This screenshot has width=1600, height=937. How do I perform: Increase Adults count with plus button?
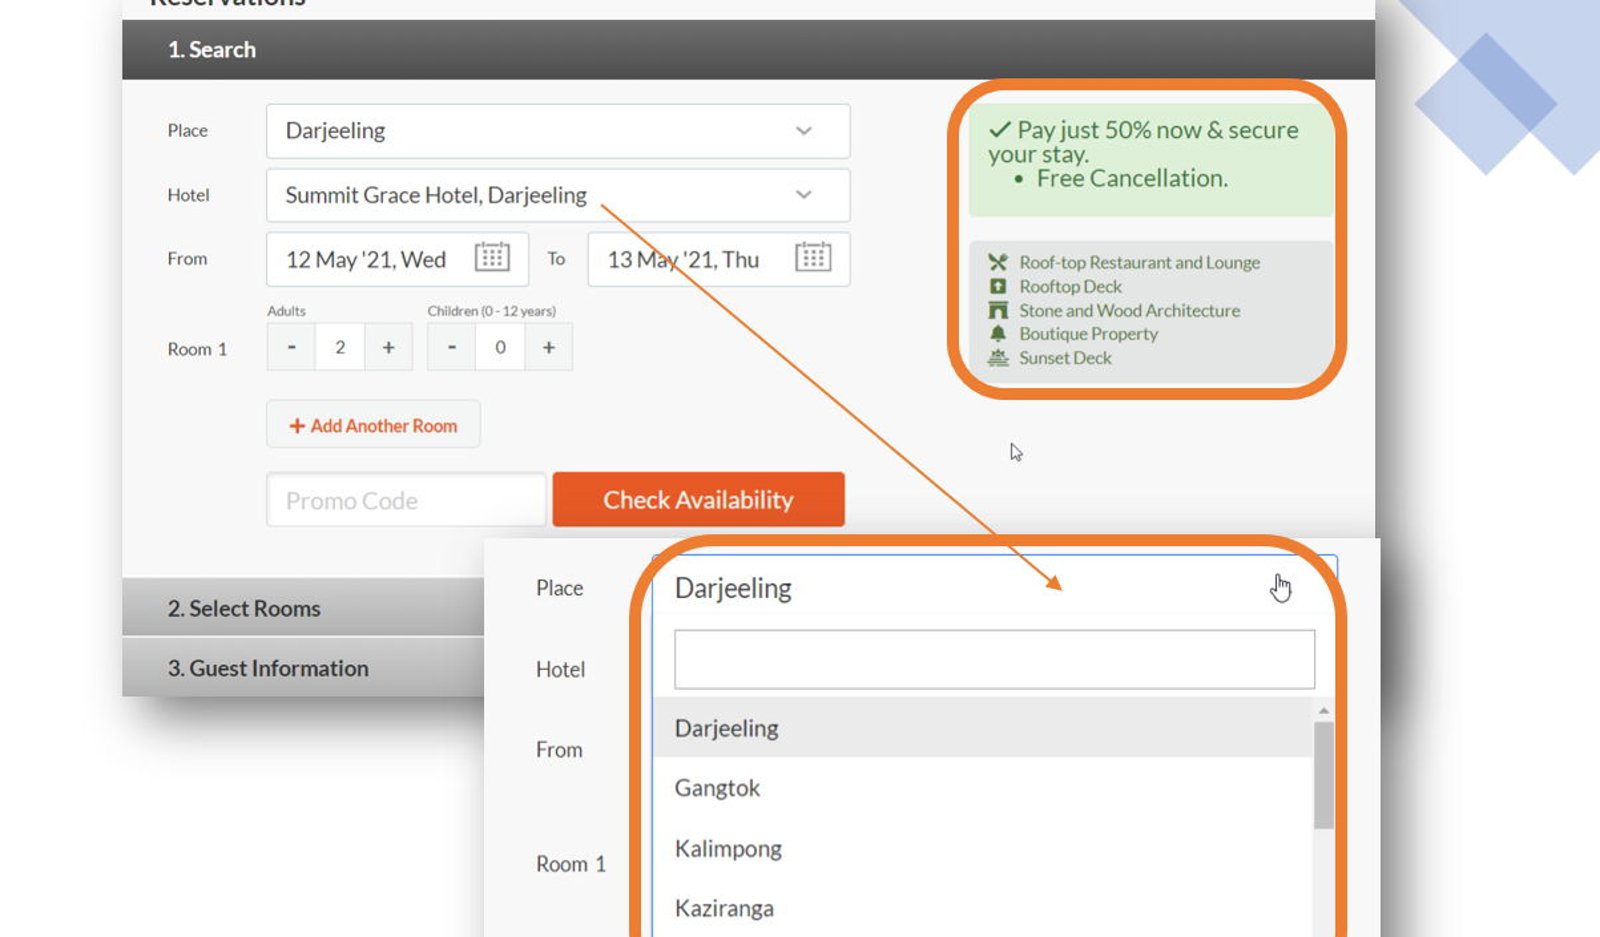coord(389,347)
